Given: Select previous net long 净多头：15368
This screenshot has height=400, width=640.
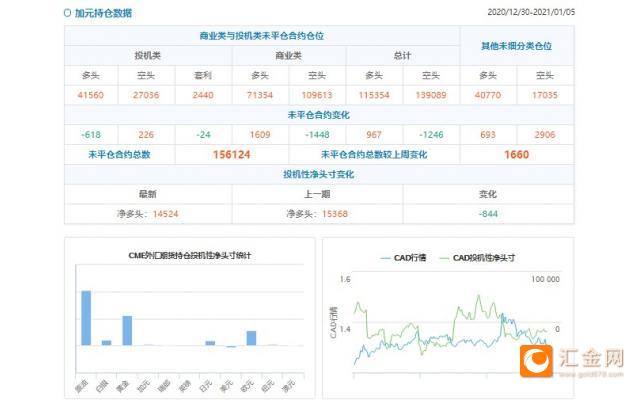Looking at the screenshot, I should (317, 214).
